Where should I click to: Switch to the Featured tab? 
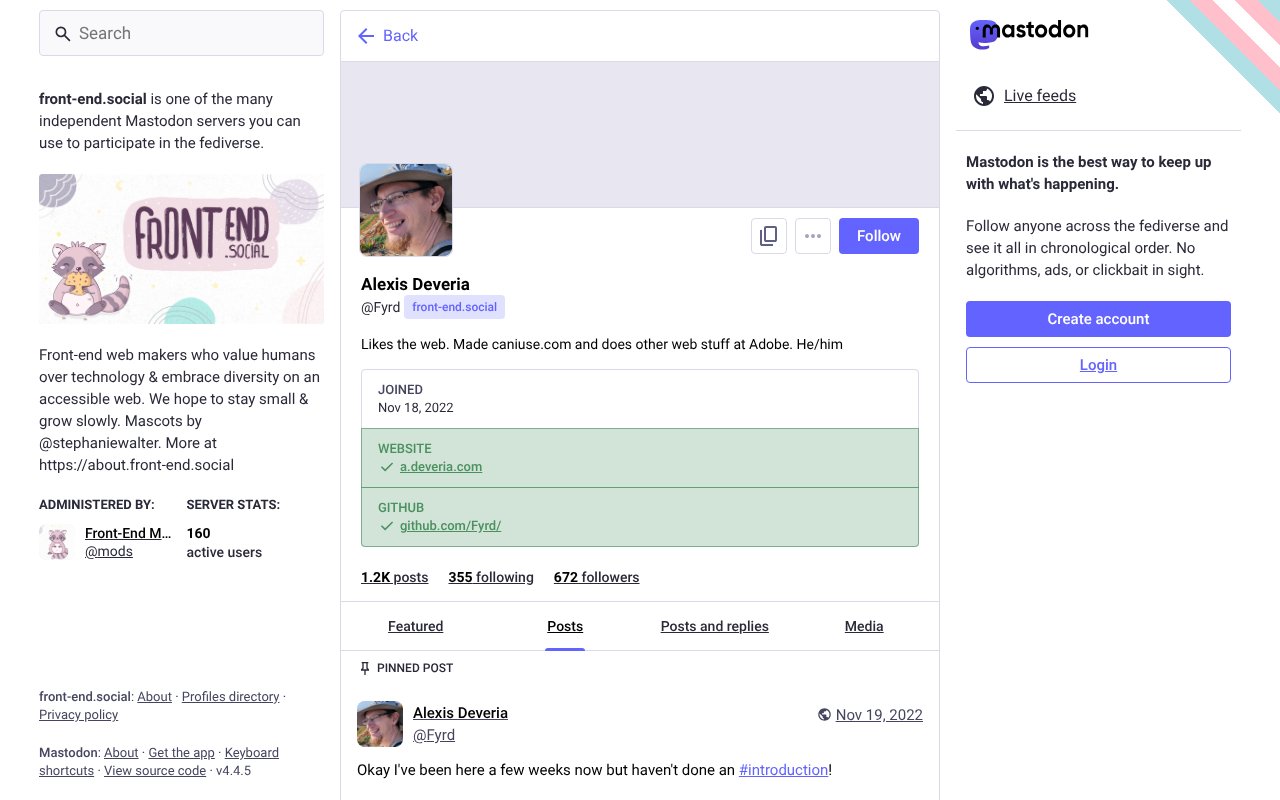[x=415, y=626]
